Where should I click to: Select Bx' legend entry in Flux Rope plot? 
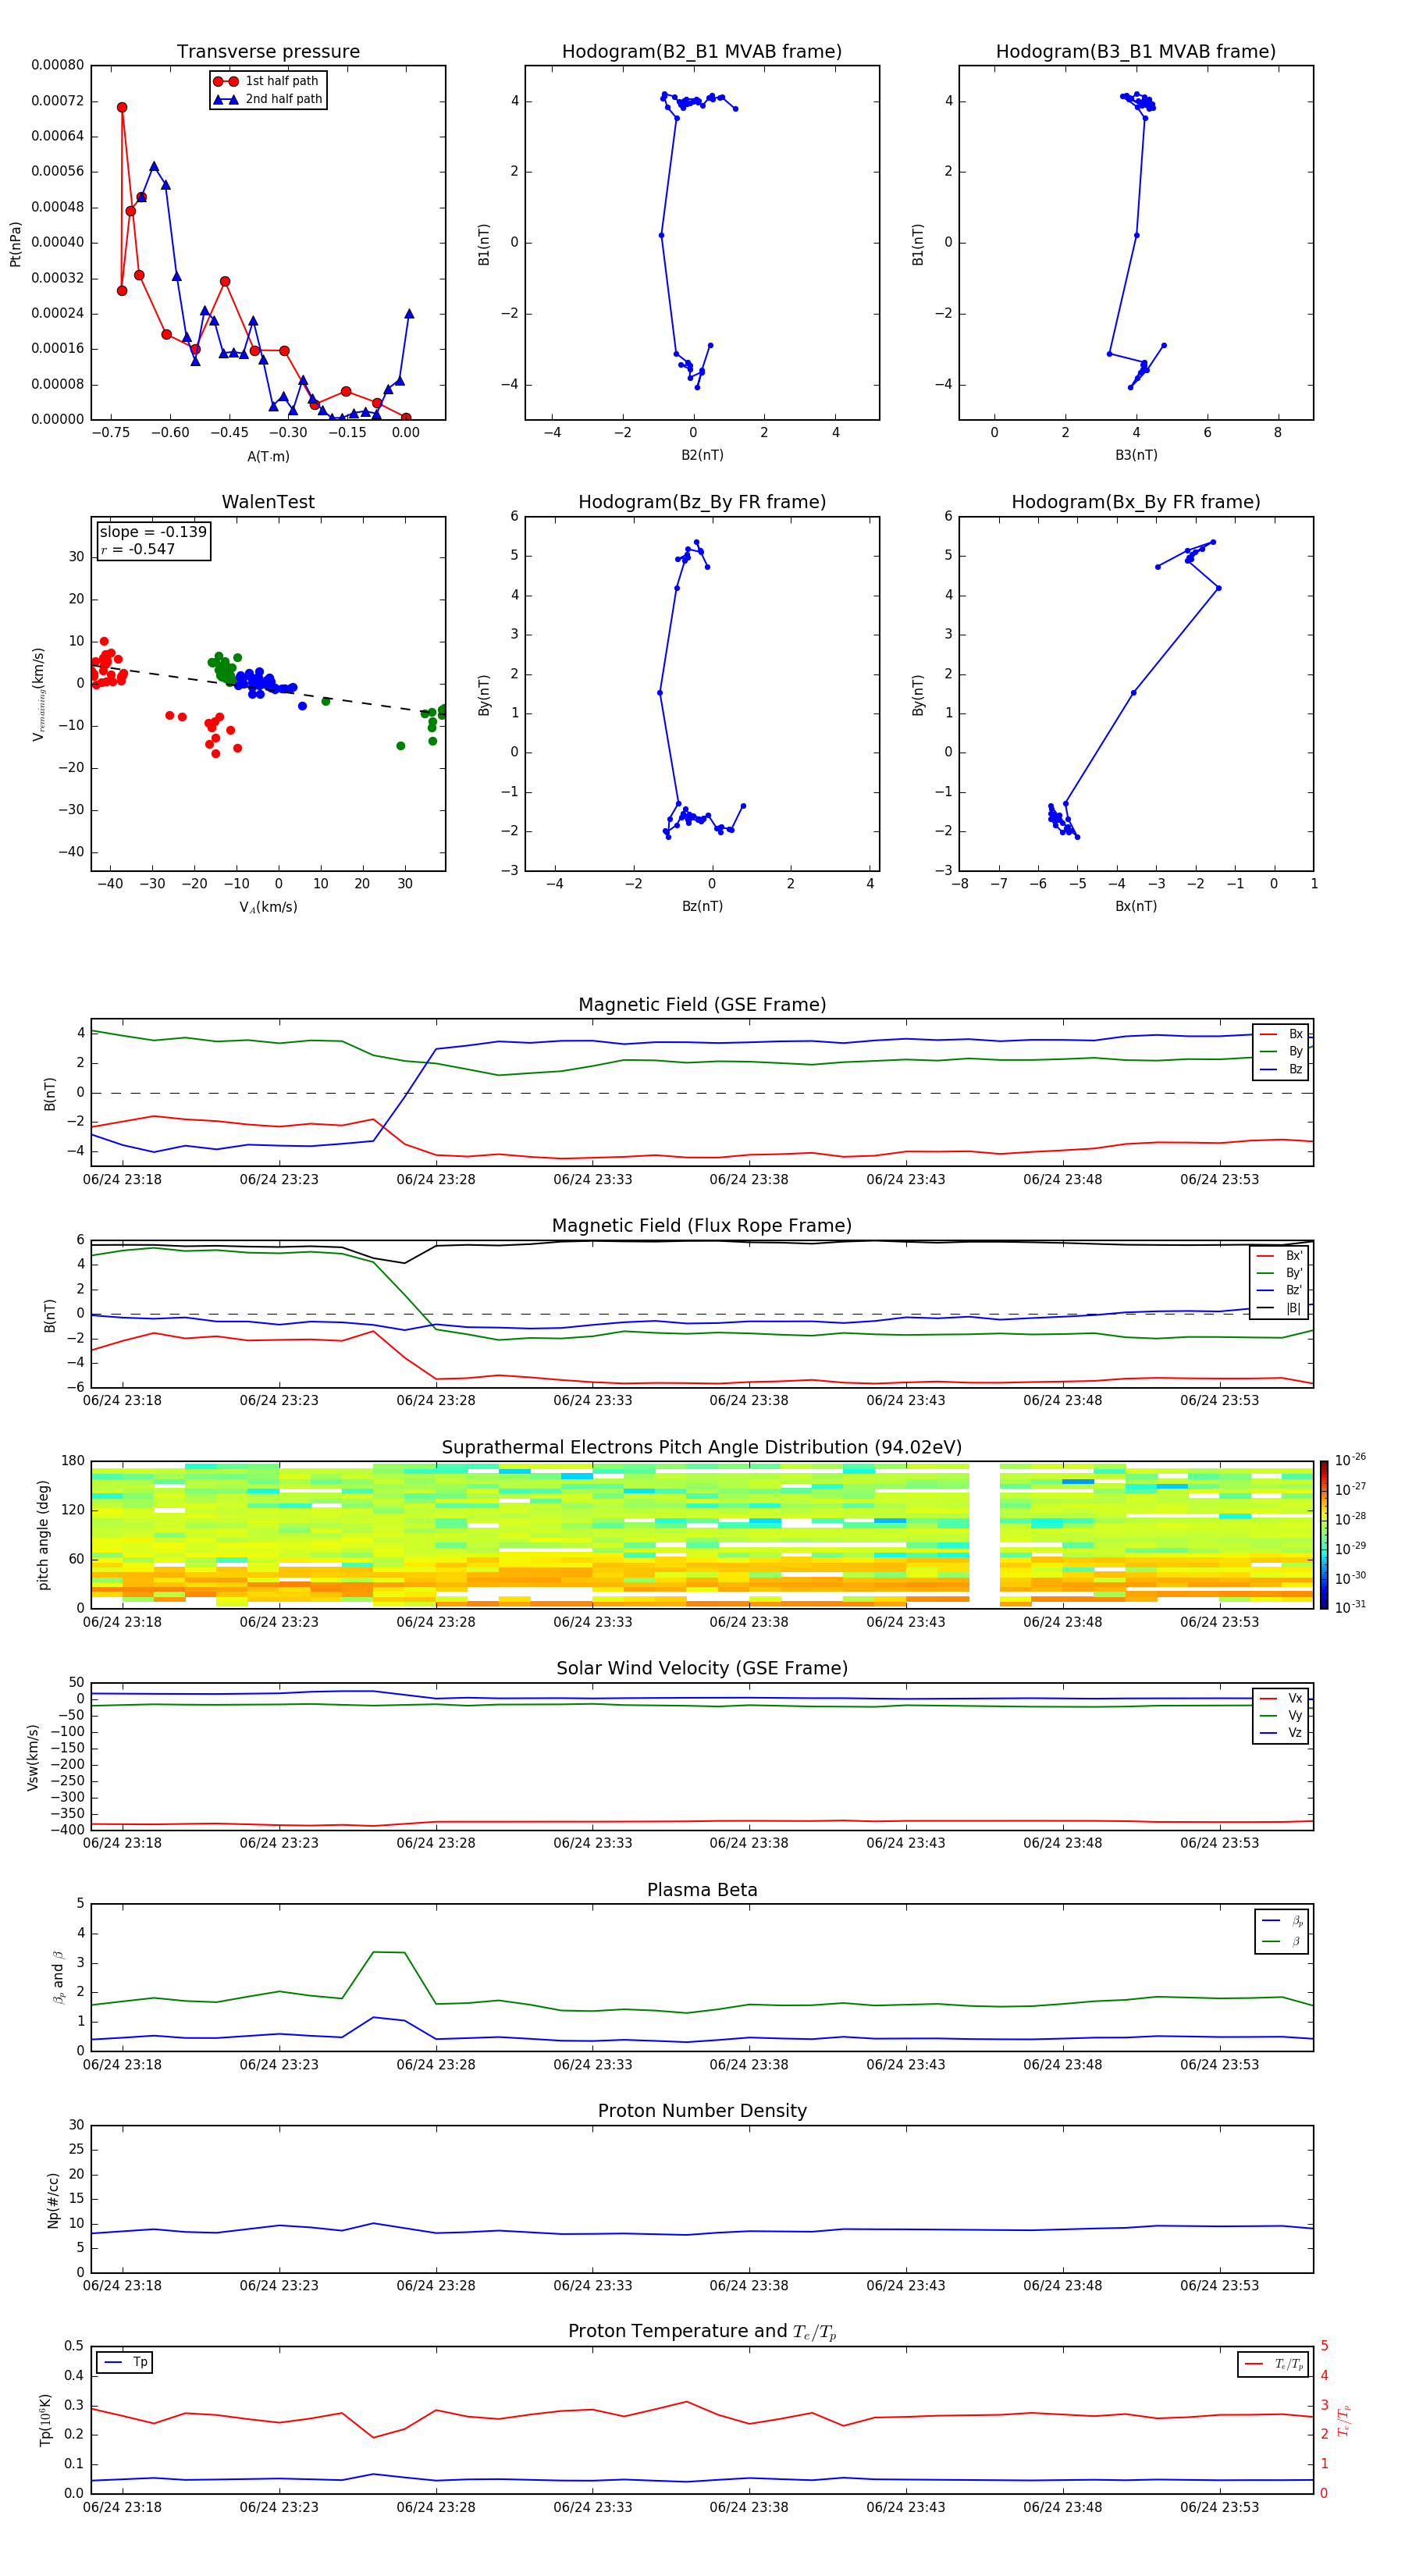coord(1279,1256)
